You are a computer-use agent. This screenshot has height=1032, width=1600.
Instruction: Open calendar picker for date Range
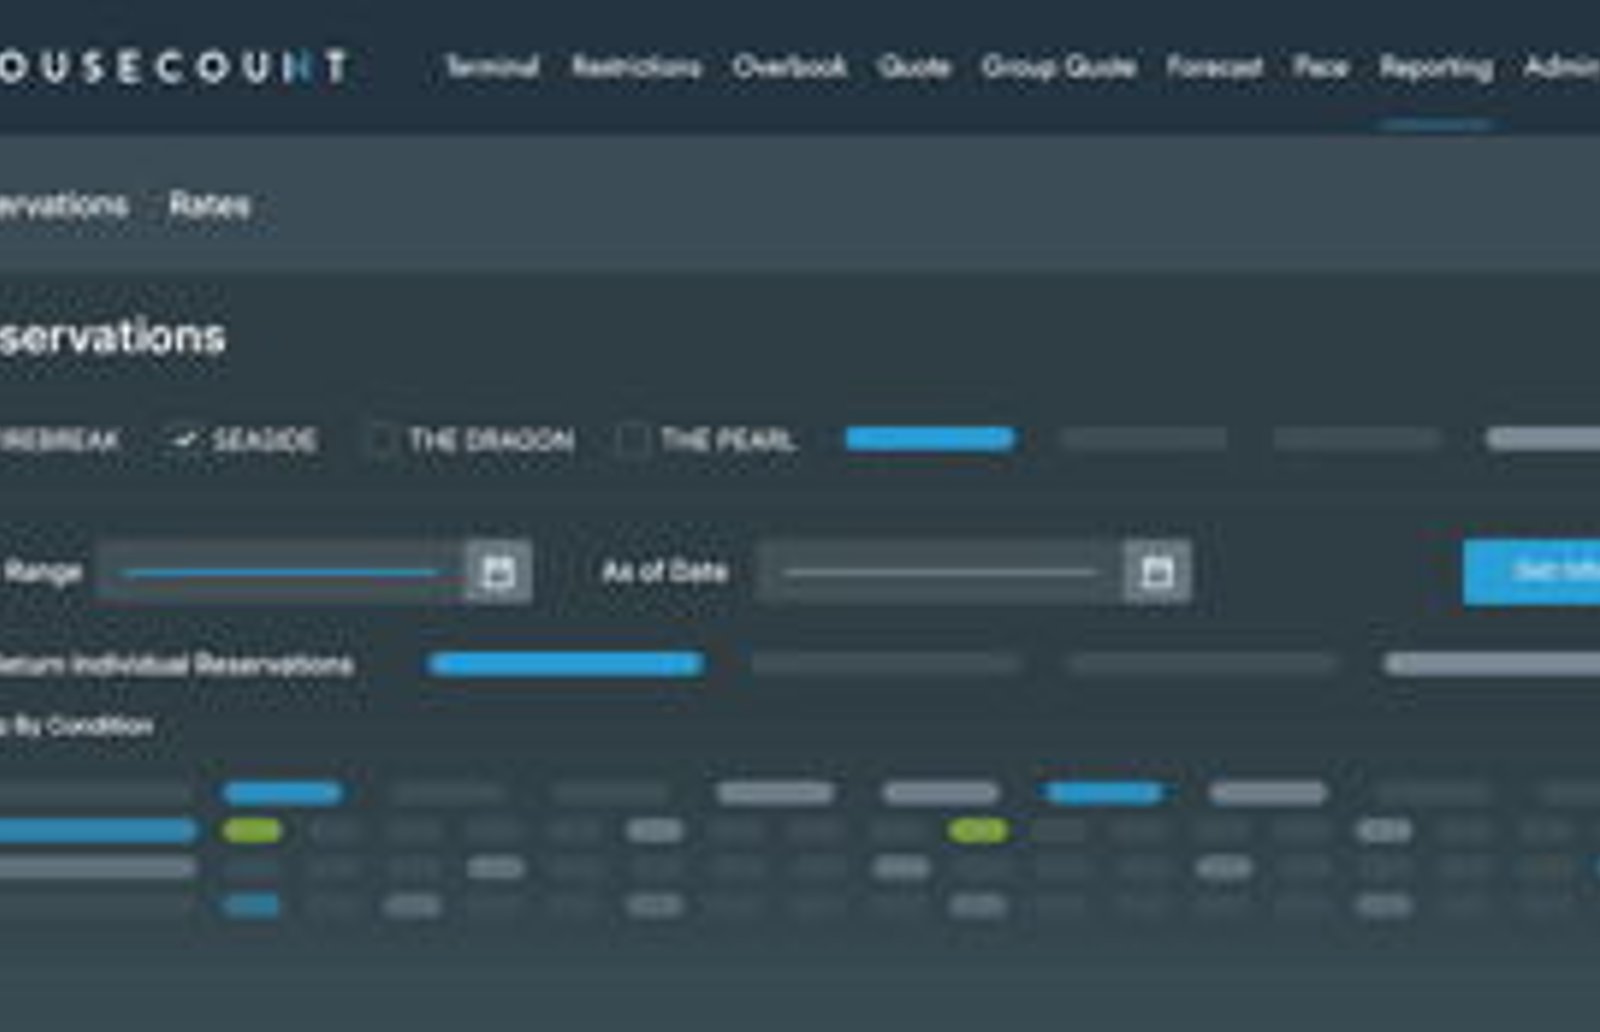tap(498, 572)
